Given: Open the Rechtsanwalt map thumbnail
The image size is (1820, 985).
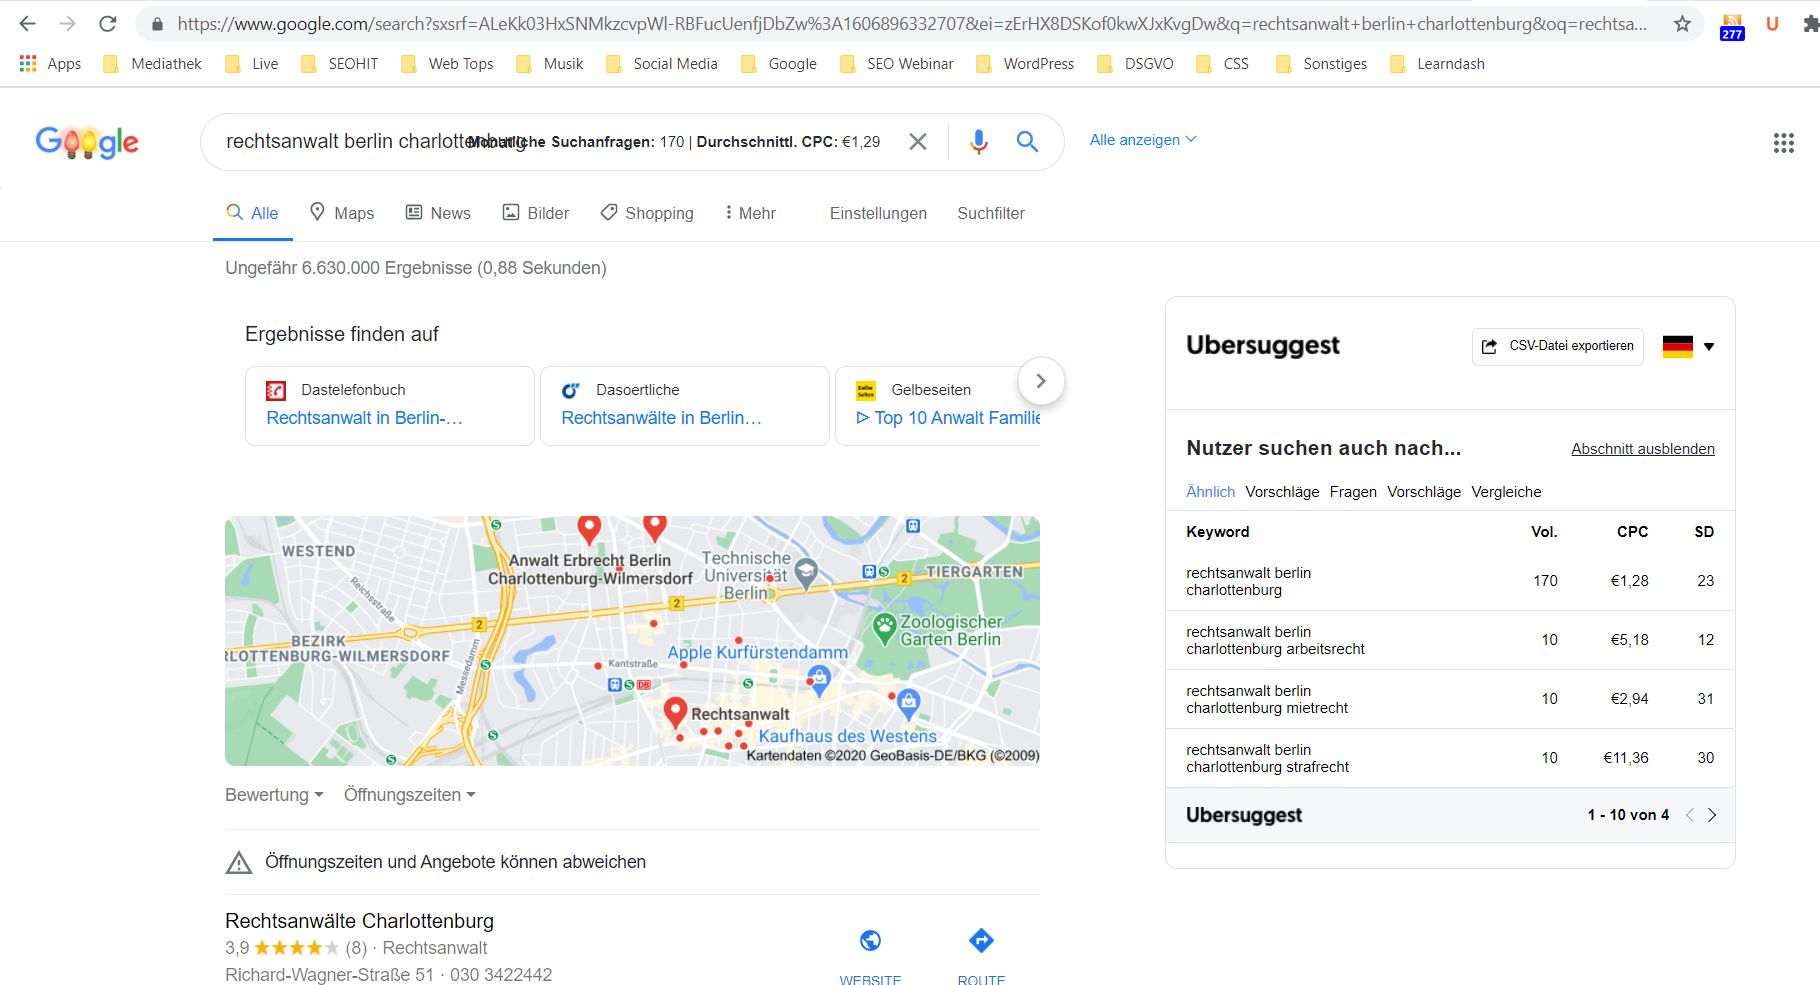Looking at the screenshot, I should tap(632, 641).
